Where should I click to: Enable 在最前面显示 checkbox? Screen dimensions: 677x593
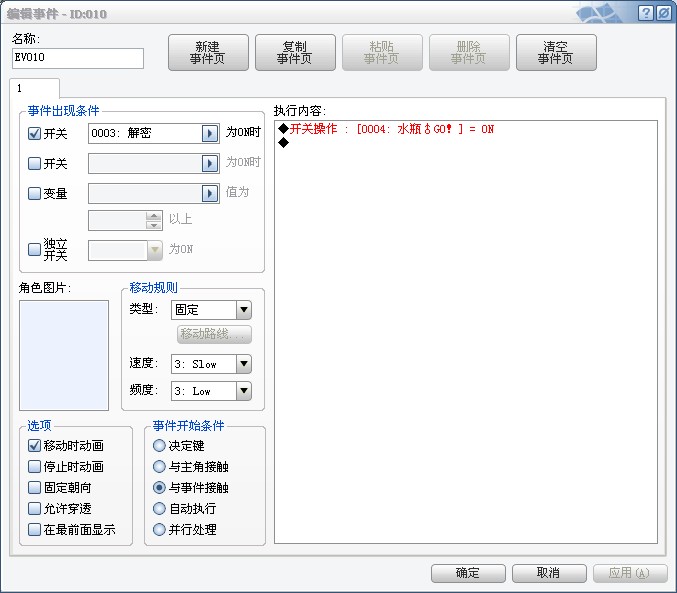click(x=34, y=529)
